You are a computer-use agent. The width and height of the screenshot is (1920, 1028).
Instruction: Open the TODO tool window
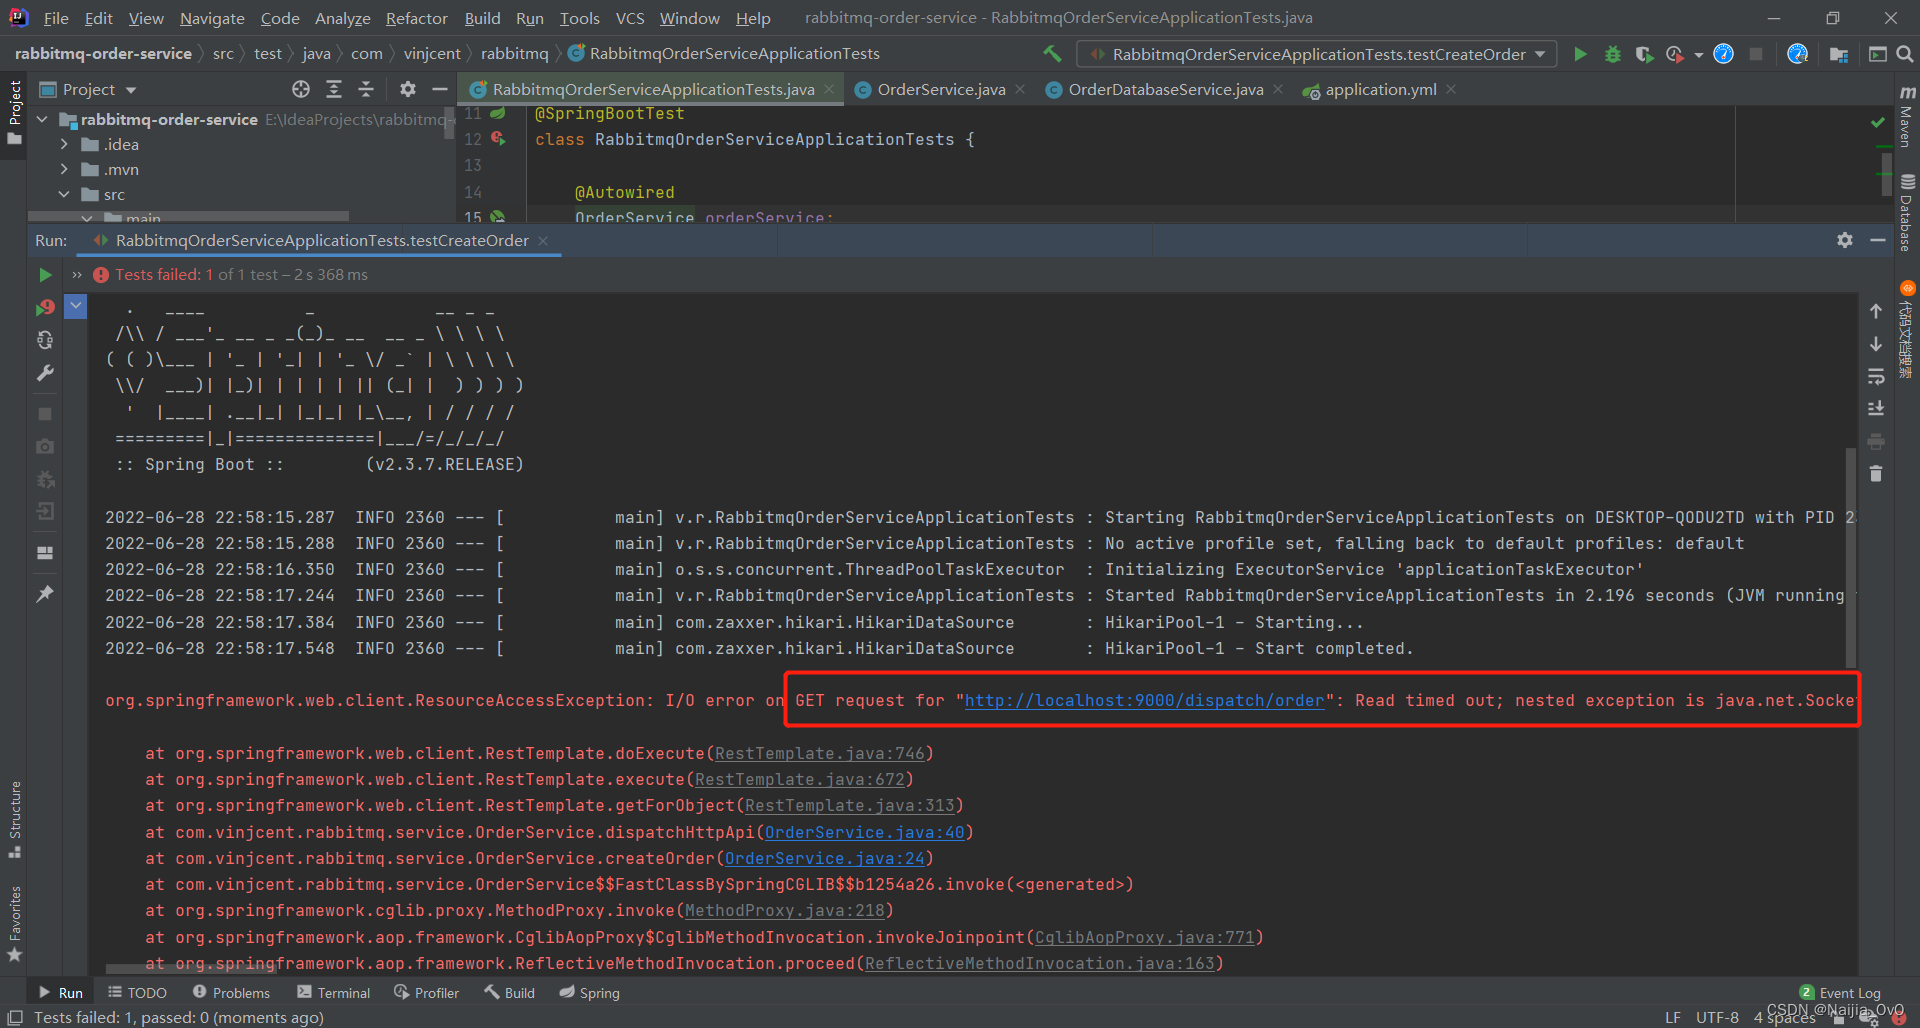(137, 993)
